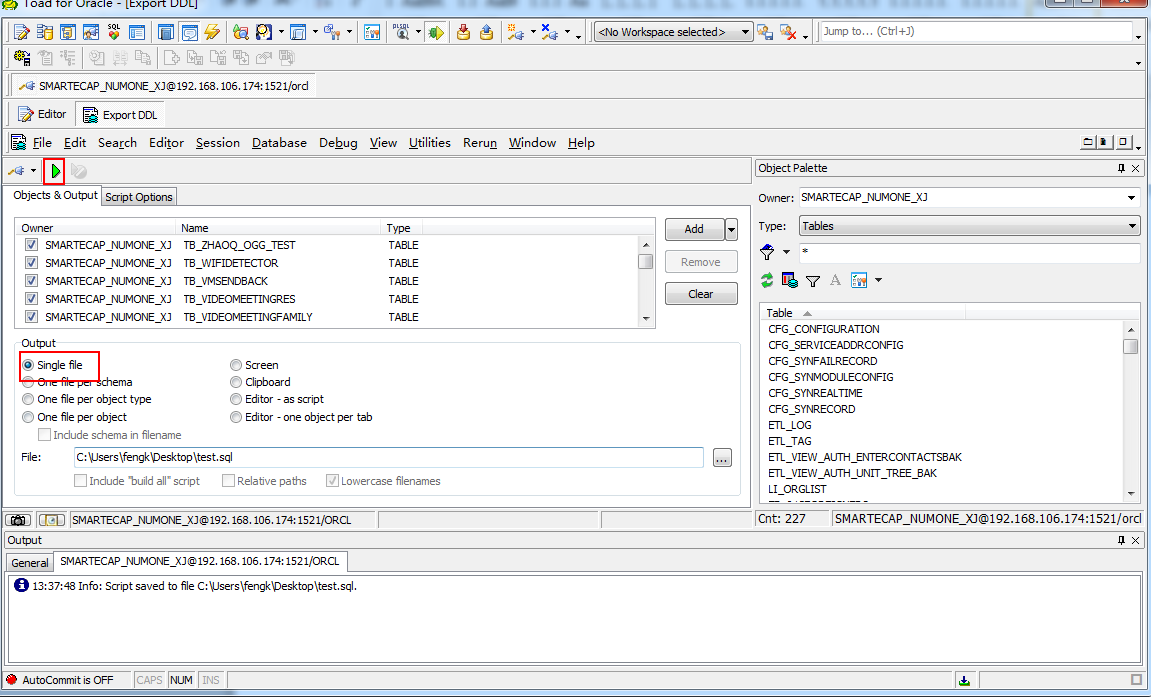The width and height of the screenshot is (1151, 697).
Task: Click the file browse ellipsis button
Action: pyautogui.click(x=722, y=458)
